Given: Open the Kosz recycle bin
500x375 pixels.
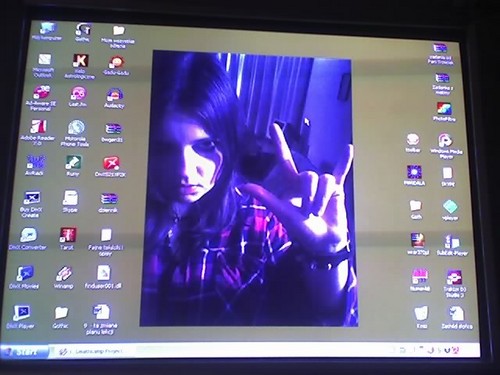Looking at the screenshot, I should [421, 317].
